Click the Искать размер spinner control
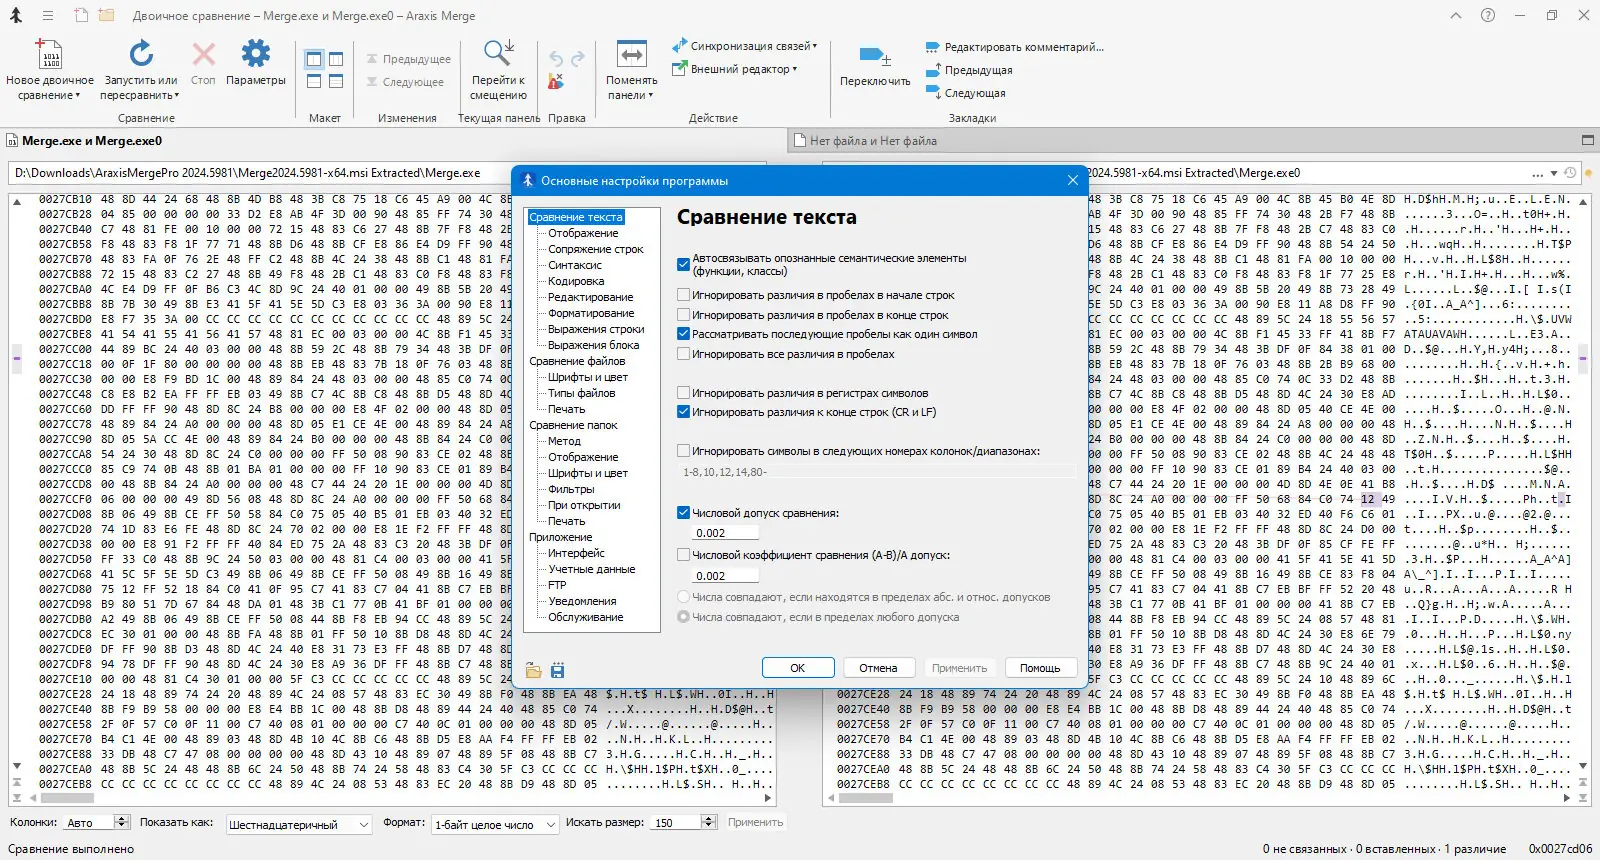Screen dimensions: 1600x860 click(709, 822)
